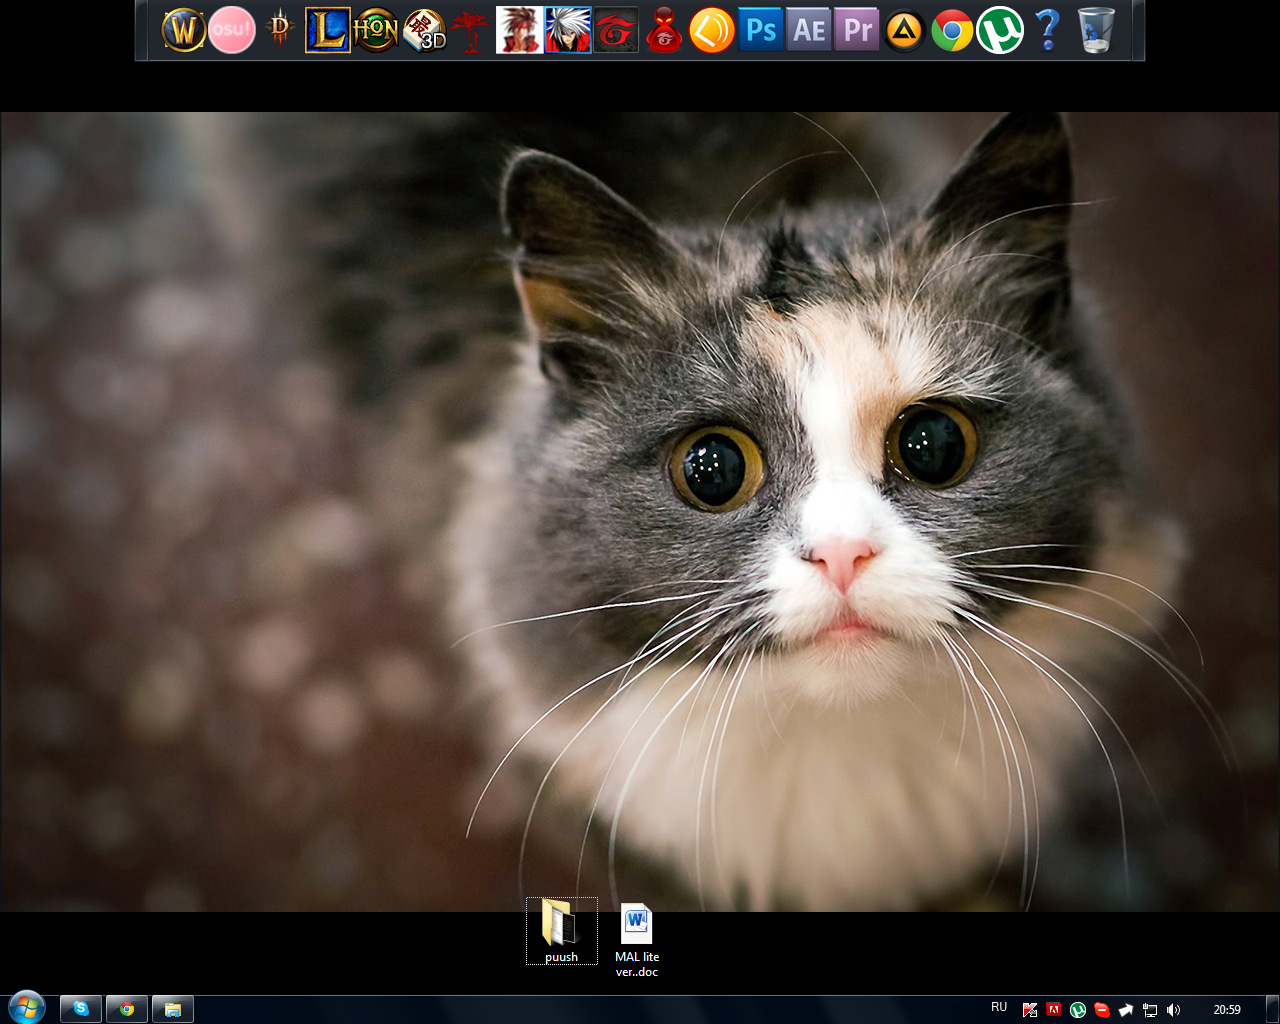
Task: Open After Effects from the dock
Action: click(x=808, y=30)
